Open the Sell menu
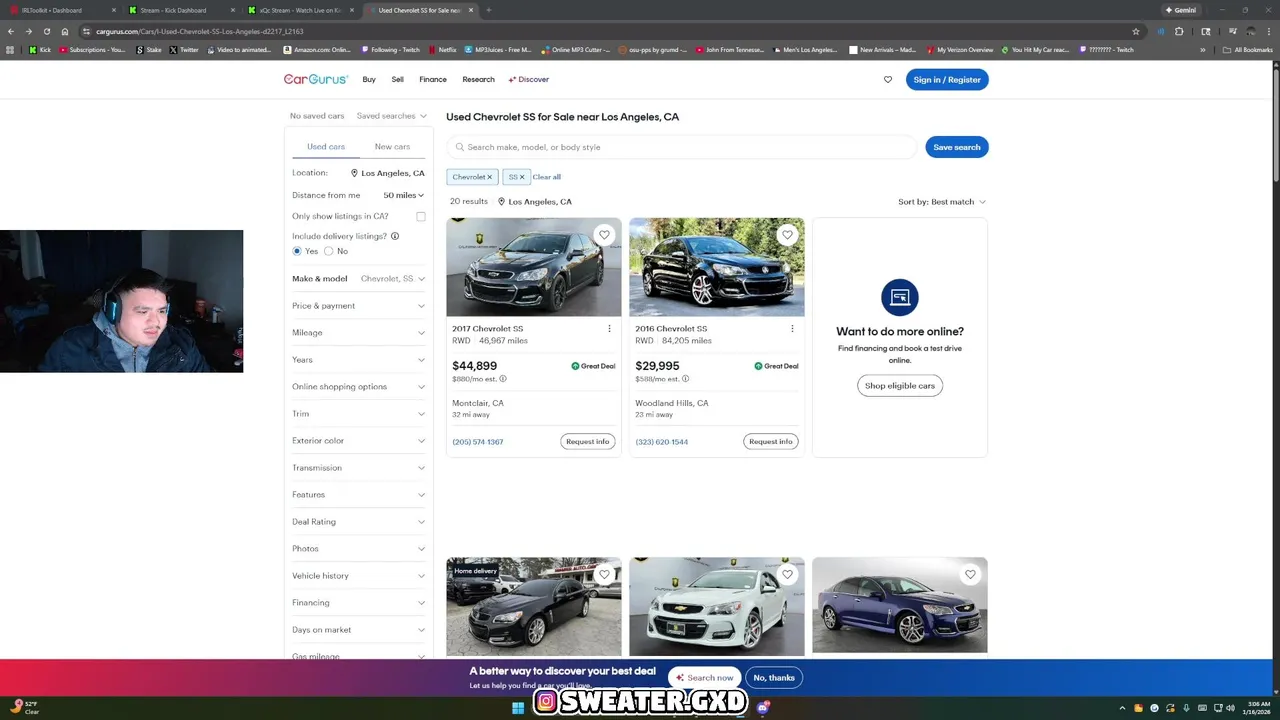This screenshot has width=1280, height=720. [398, 79]
